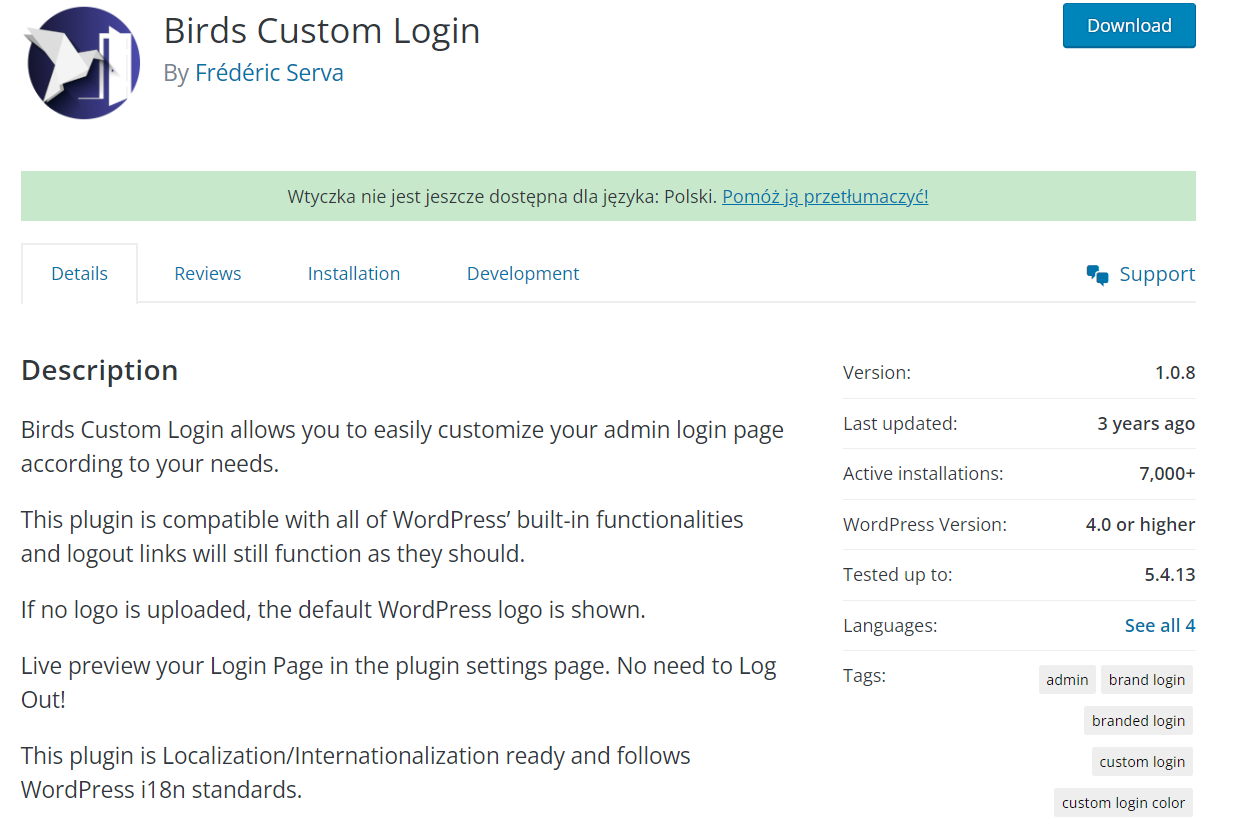Click the '7,000+' active installations value
The height and width of the screenshot is (827, 1241).
[1167, 474]
